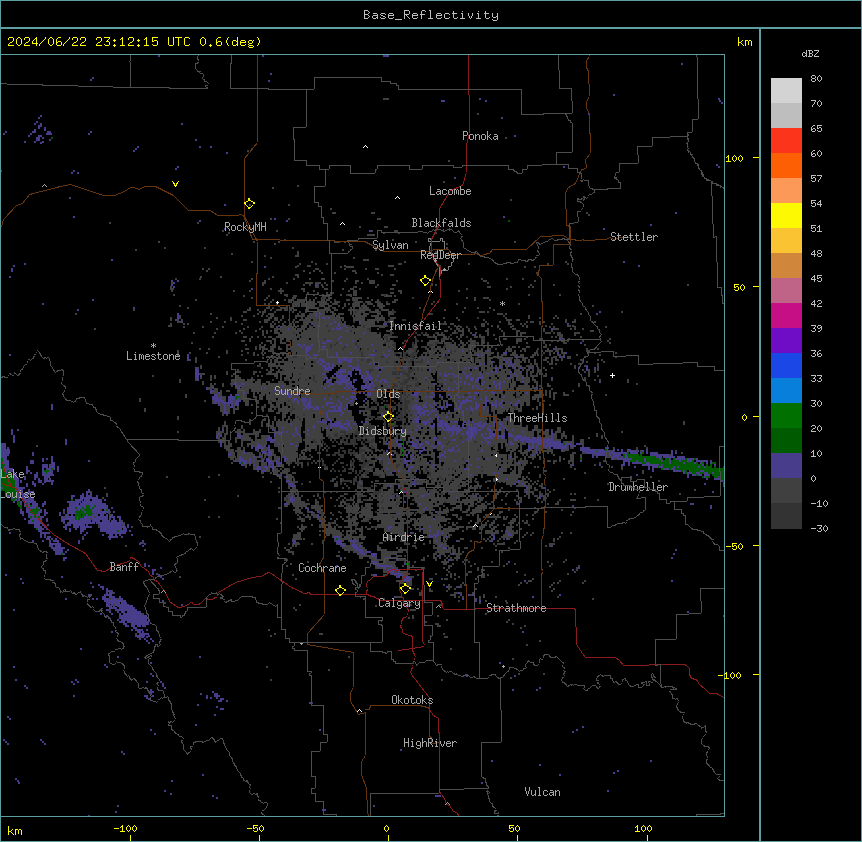Click the yellow diamond marker above RockyMH
Image resolution: width=862 pixels, height=842 pixels.
(250, 204)
